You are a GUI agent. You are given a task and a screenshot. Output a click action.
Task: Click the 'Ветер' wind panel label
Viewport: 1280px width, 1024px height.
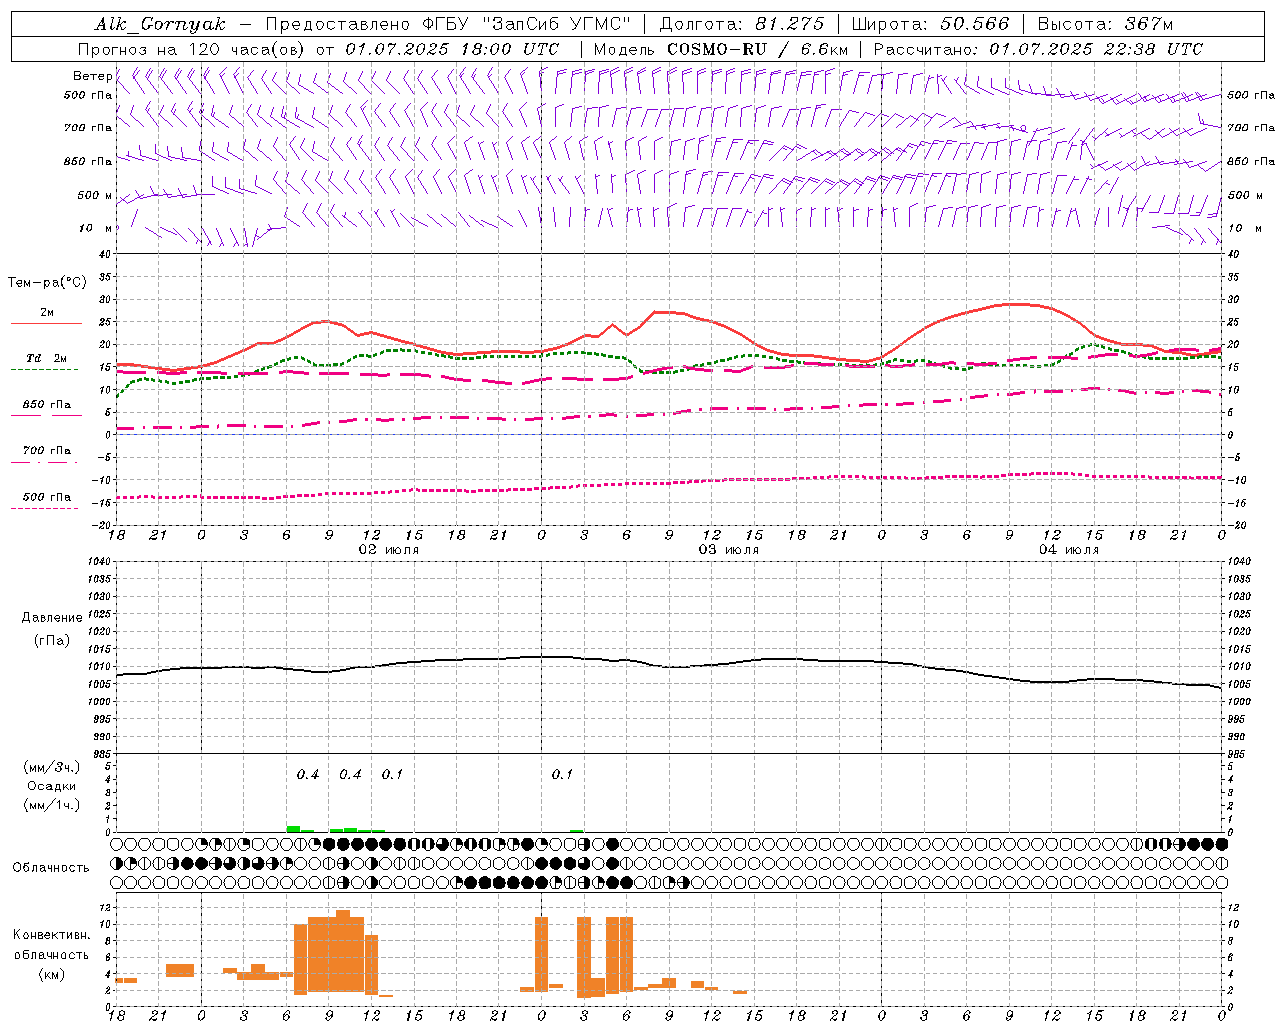pyautogui.click(x=92, y=76)
